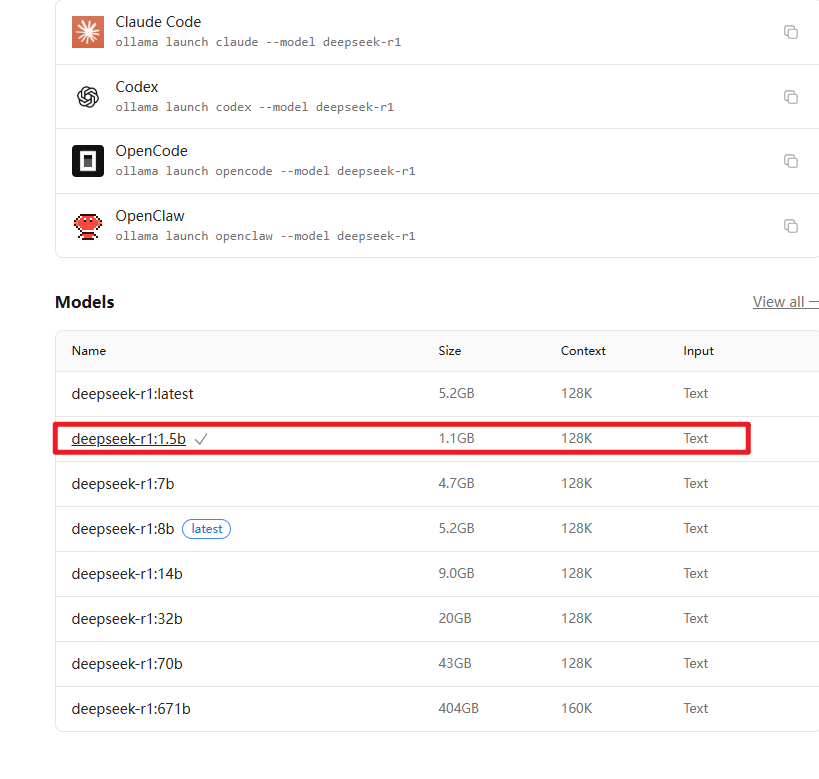819x779 pixels.
Task: Click the 128K context for deepseek-r1:14b
Action: pos(577,573)
